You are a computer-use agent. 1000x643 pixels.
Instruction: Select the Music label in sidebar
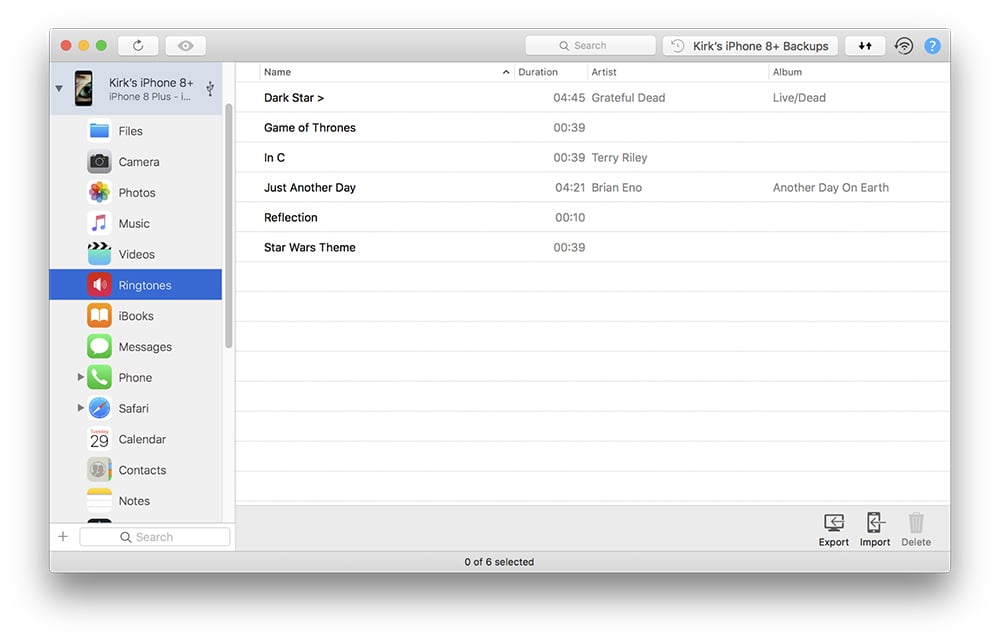tap(134, 223)
